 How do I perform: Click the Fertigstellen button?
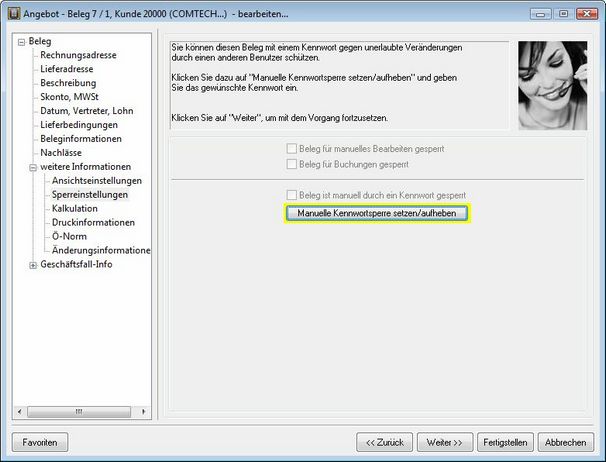click(x=506, y=442)
